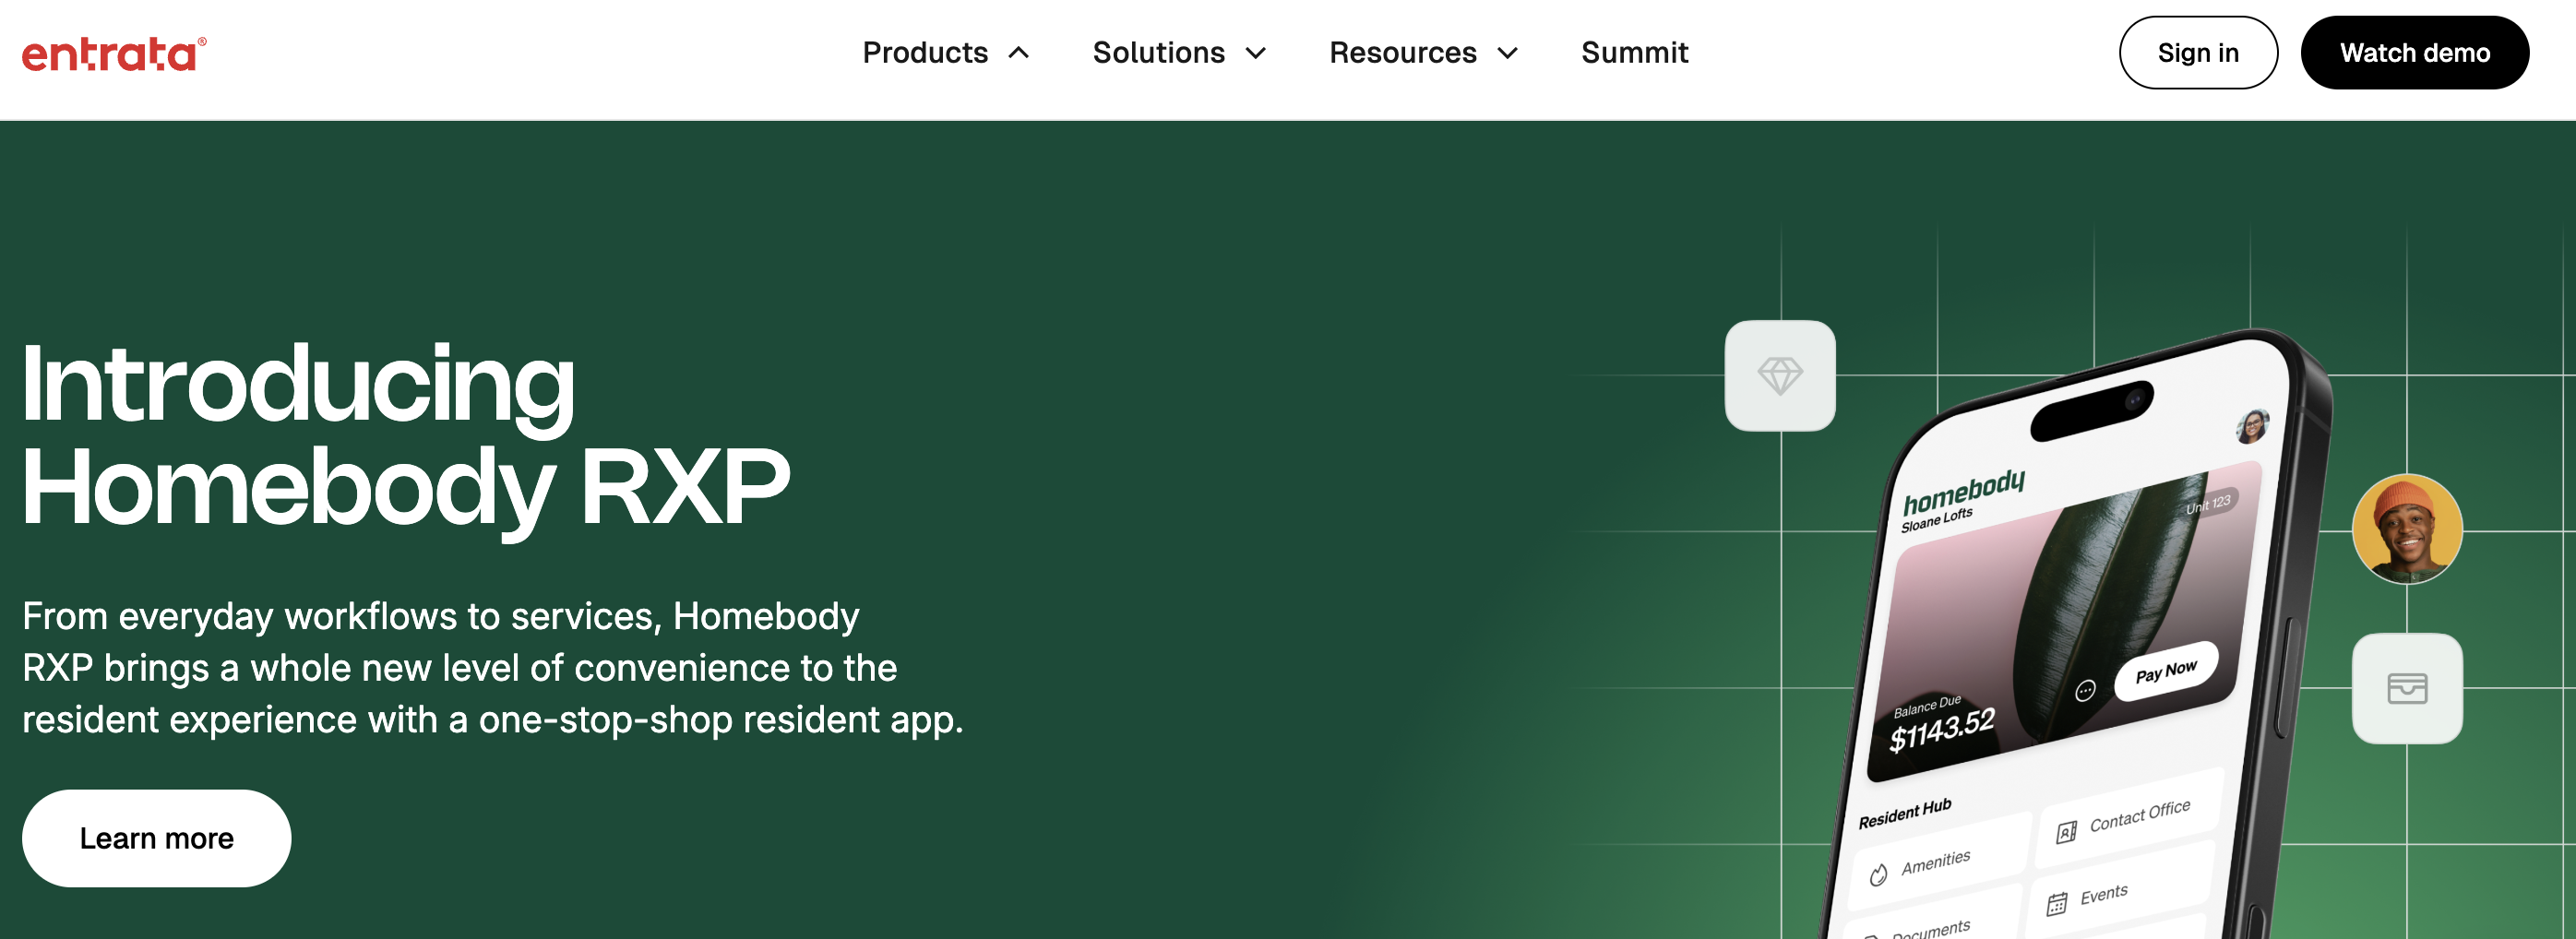This screenshot has height=939, width=2576.
Task: Click the "Balance Due" label
Action: (1927, 706)
